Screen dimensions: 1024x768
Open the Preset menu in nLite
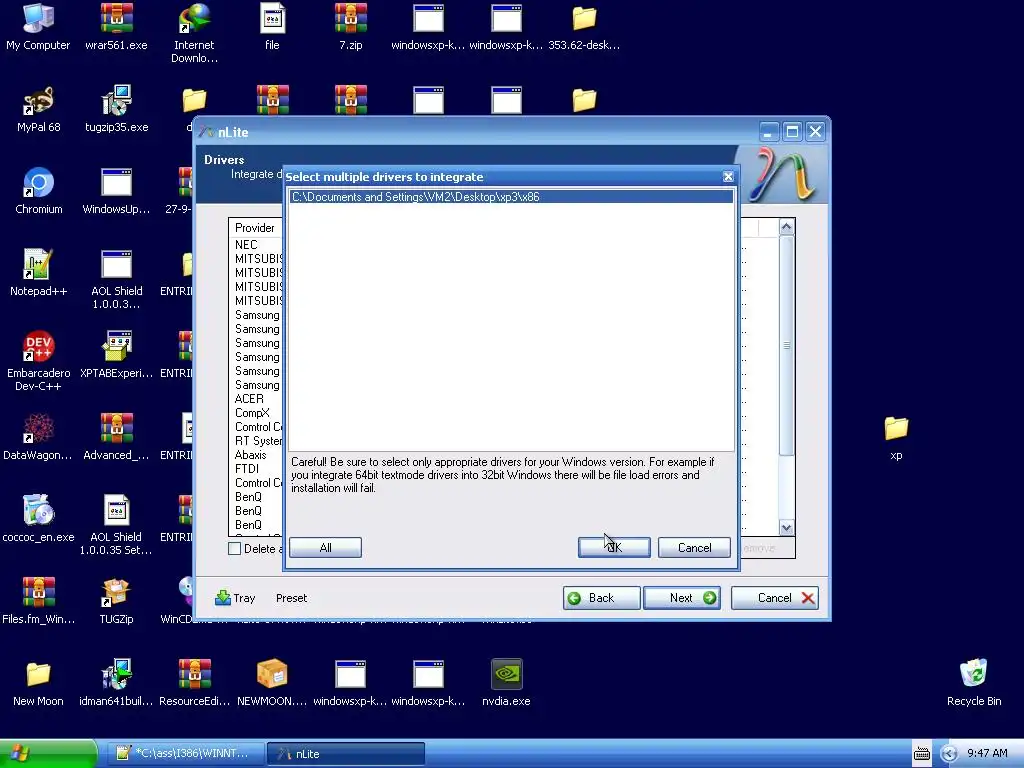point(291,598)
